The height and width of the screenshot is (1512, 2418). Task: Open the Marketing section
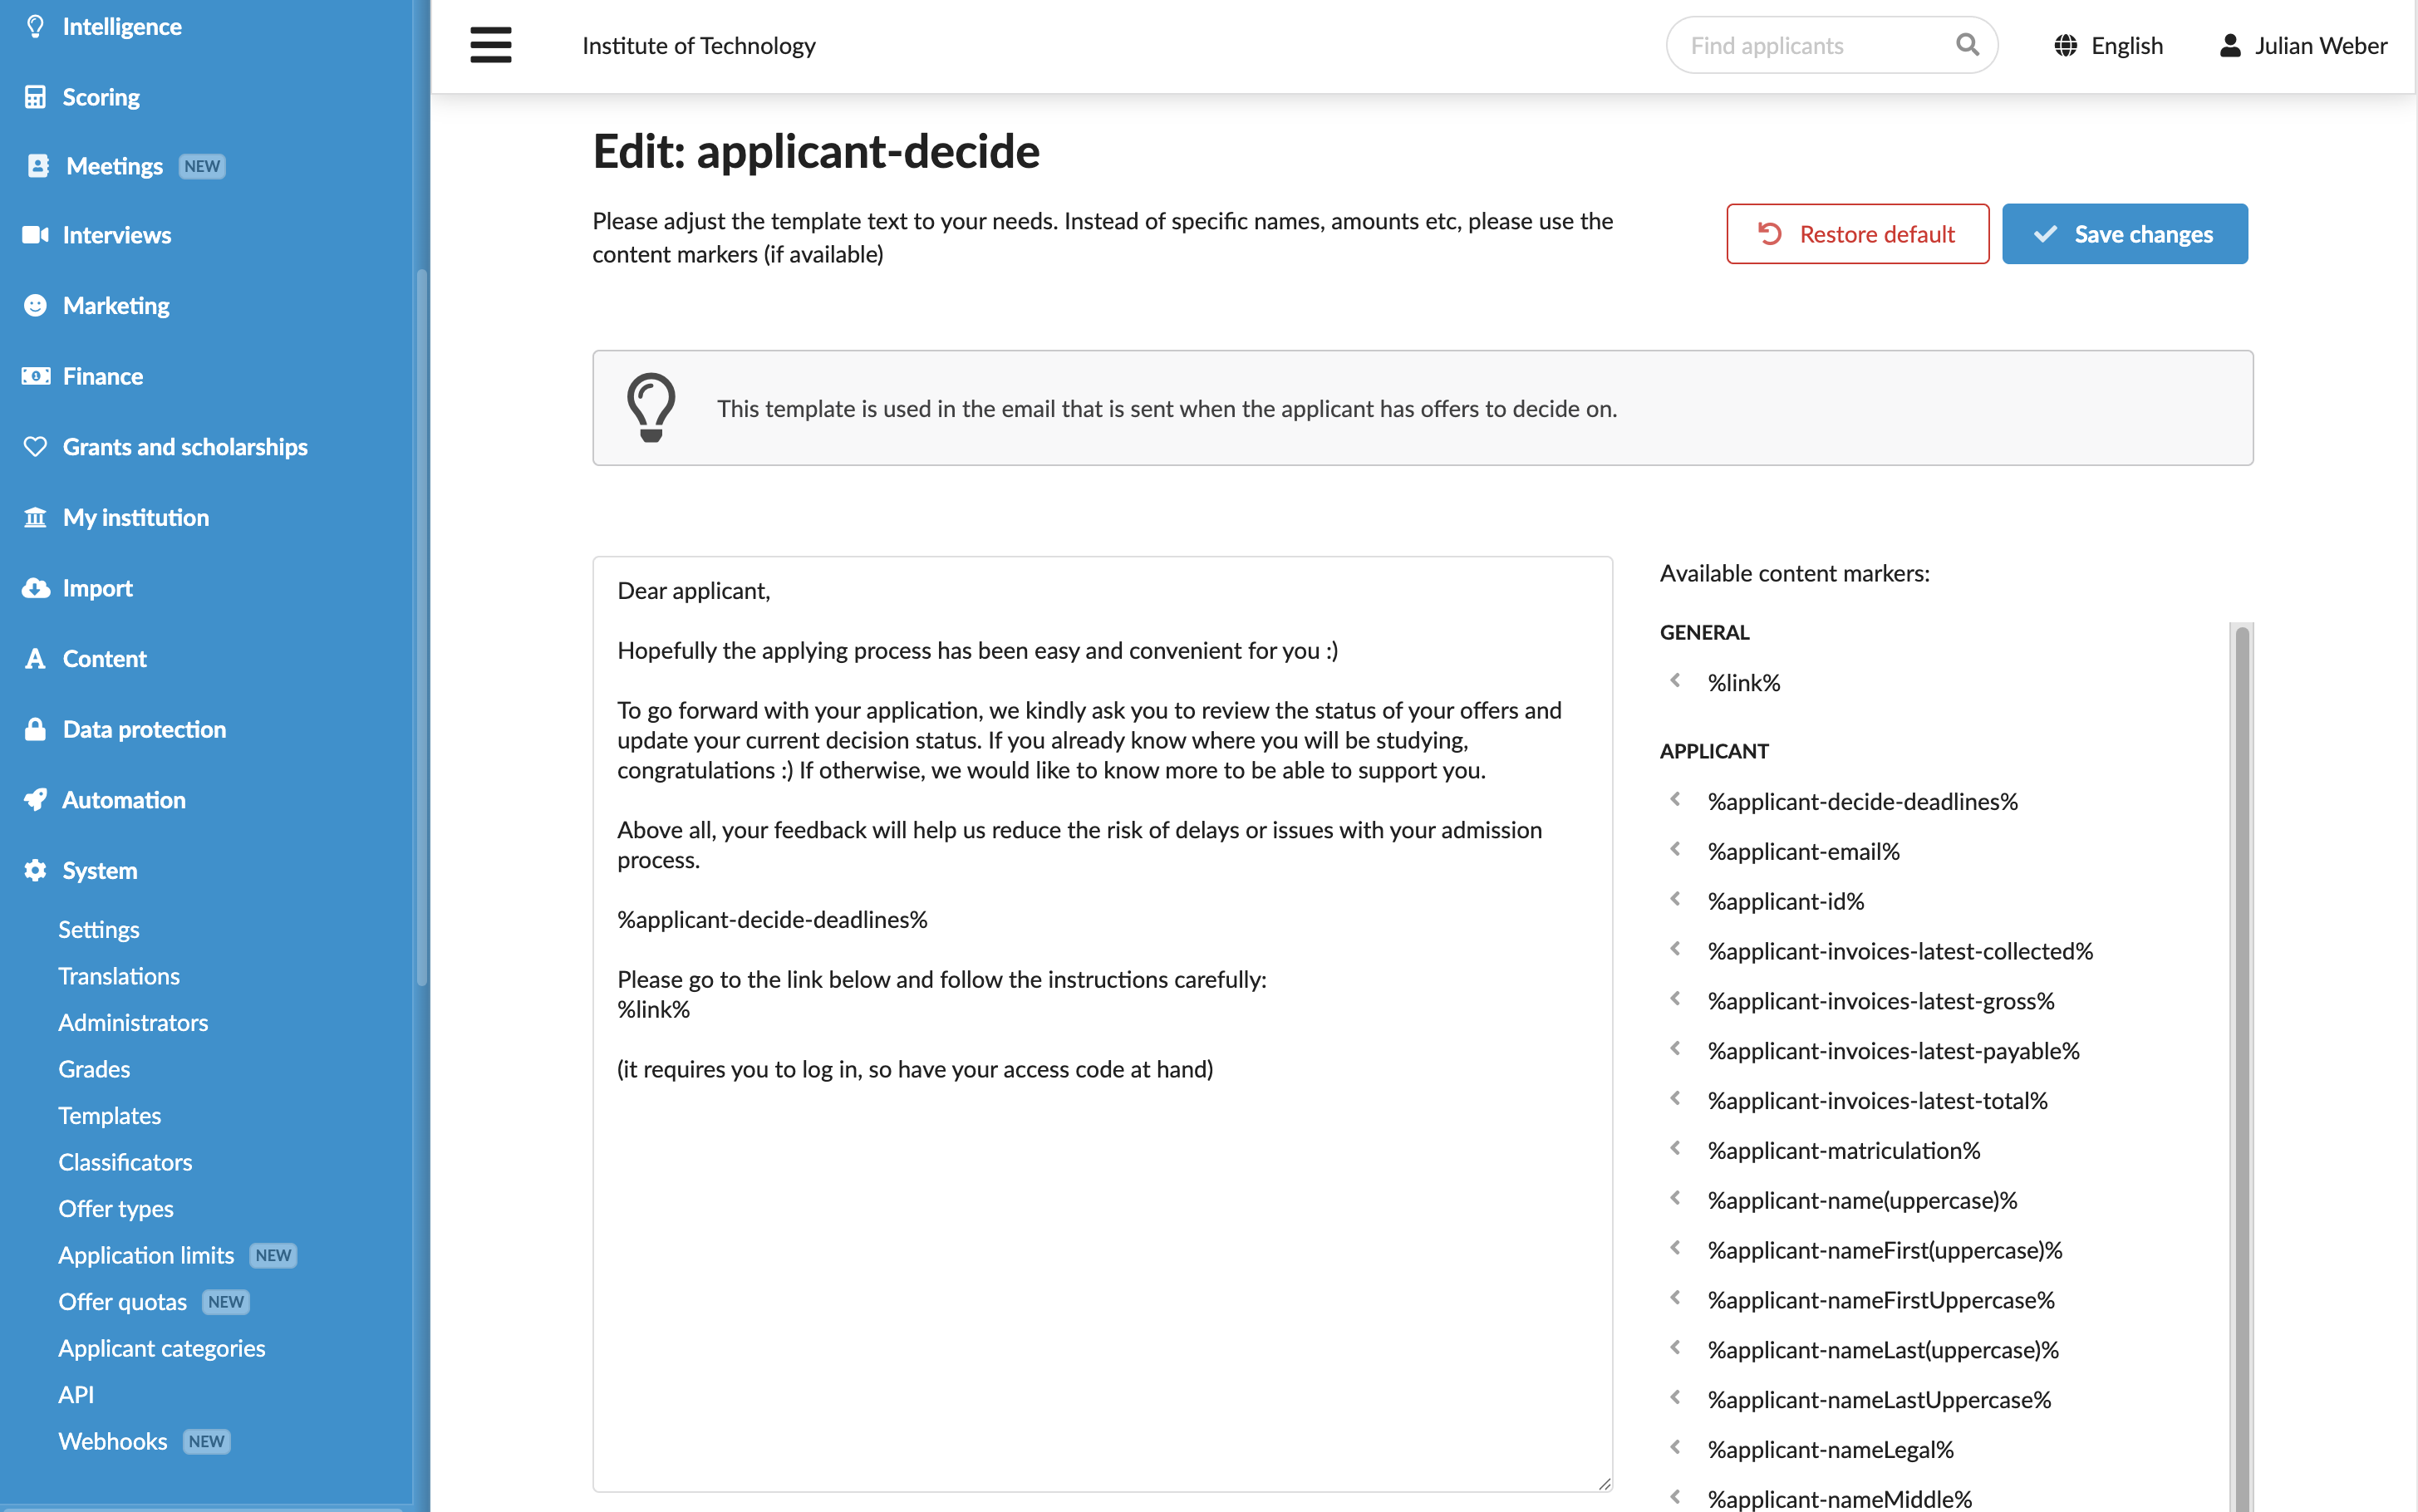116,305
